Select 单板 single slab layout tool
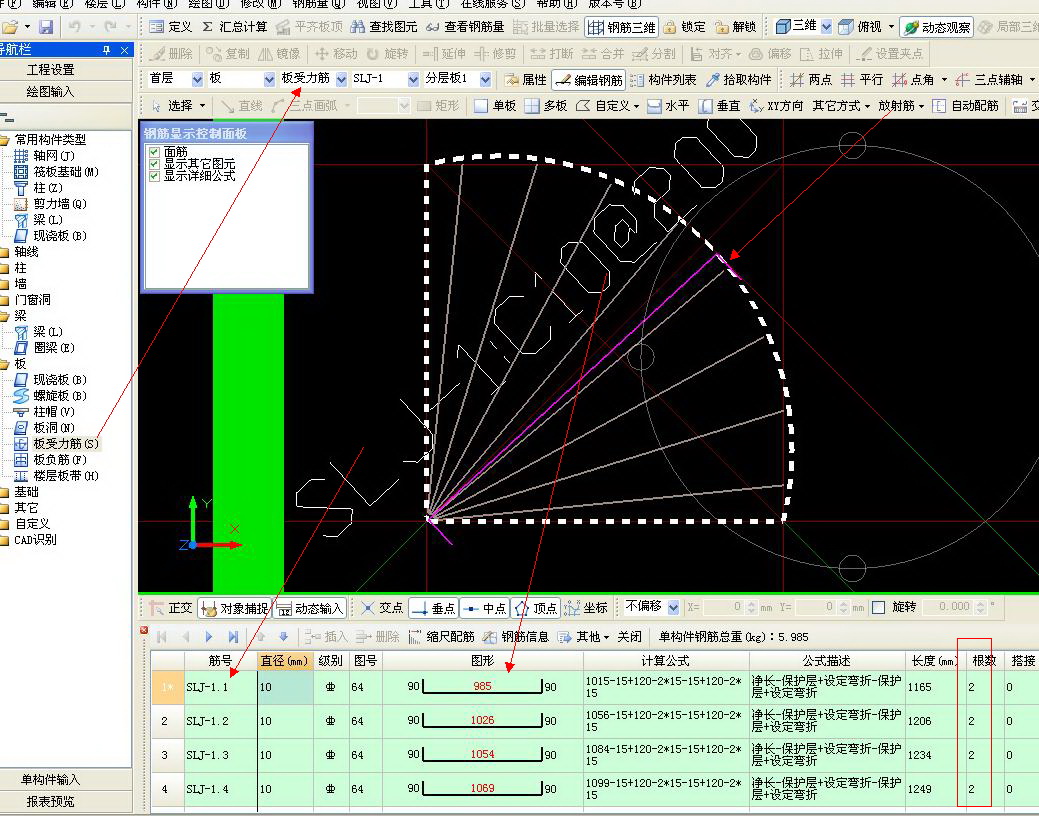 pyautogui.click(x=495, y=105)
